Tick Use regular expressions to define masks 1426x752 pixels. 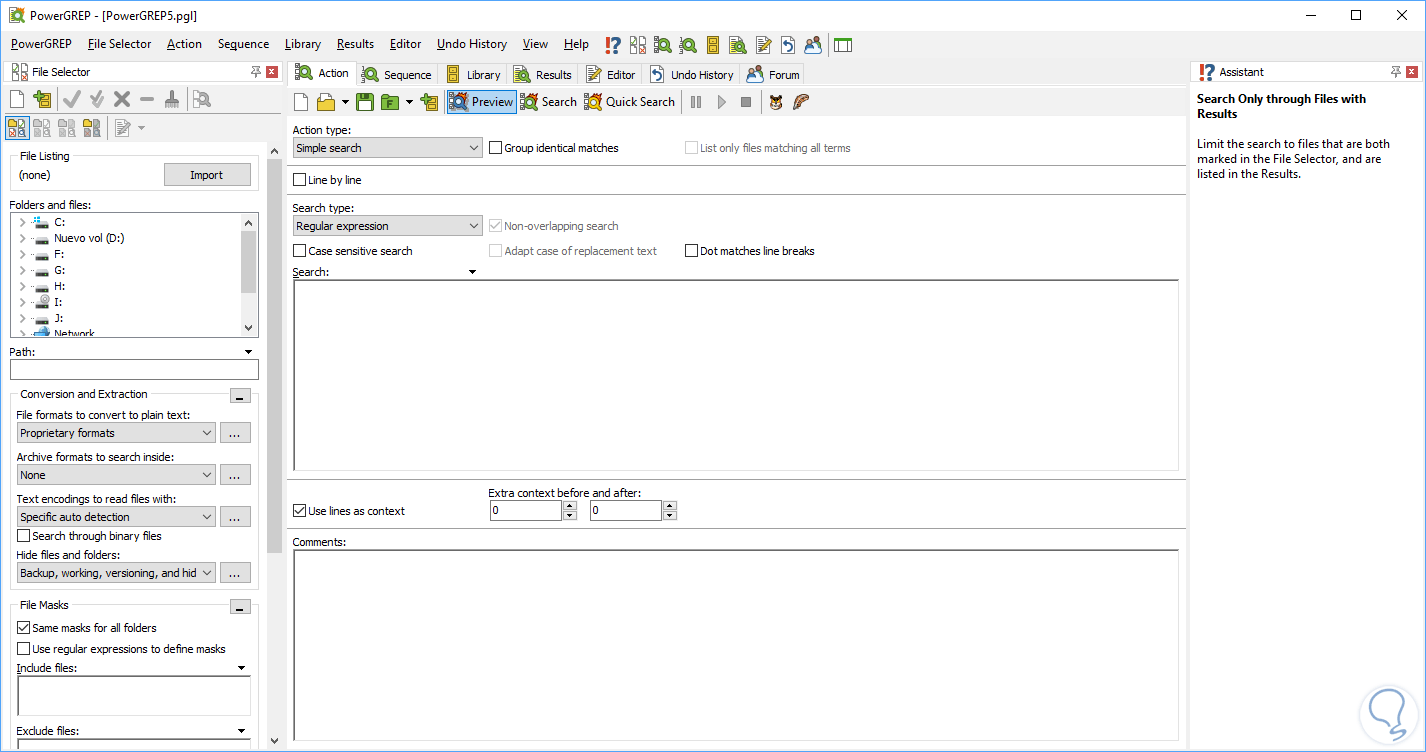pyautogui.click(x=24, y=649)
